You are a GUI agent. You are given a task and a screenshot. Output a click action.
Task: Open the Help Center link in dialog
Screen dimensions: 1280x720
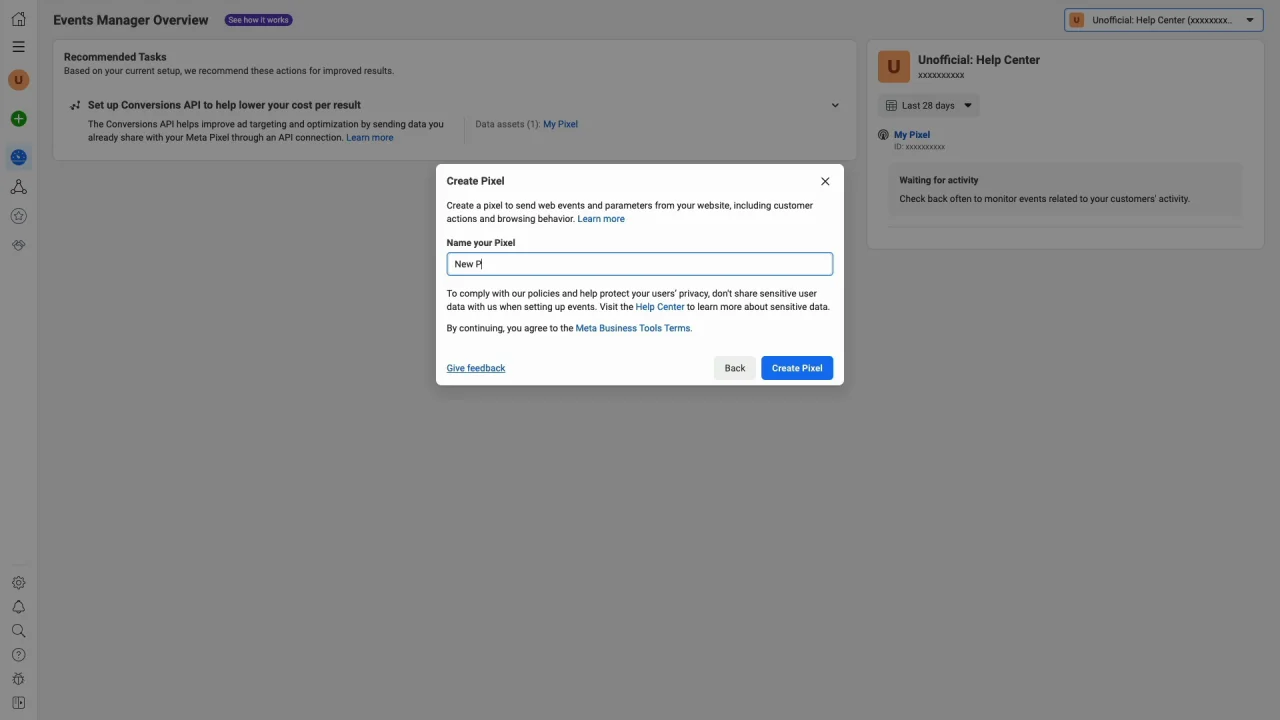[660, 307]
